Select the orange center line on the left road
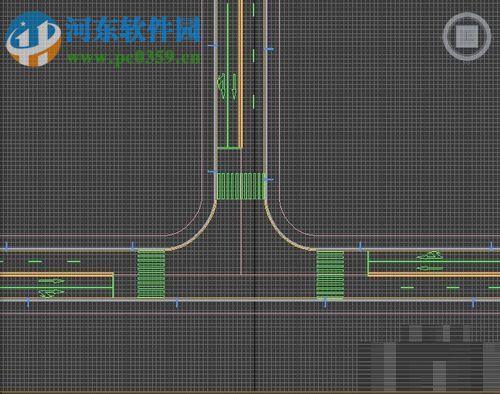The image size is (500, 394). click(57, 275)
